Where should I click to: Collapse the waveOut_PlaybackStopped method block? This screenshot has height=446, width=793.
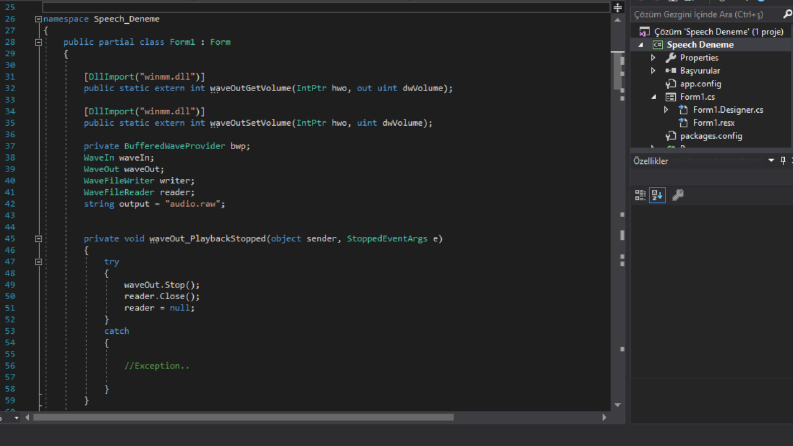pos(38,239)
